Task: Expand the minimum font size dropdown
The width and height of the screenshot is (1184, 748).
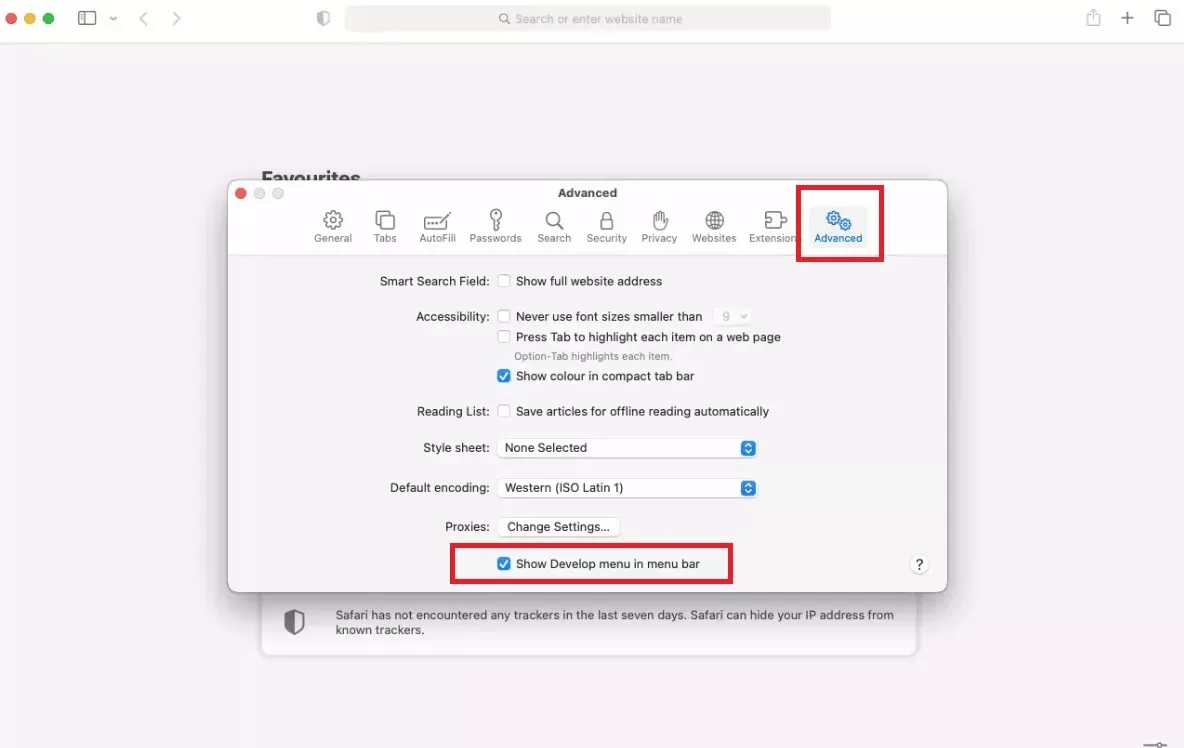Action: [x=732, y=316]
